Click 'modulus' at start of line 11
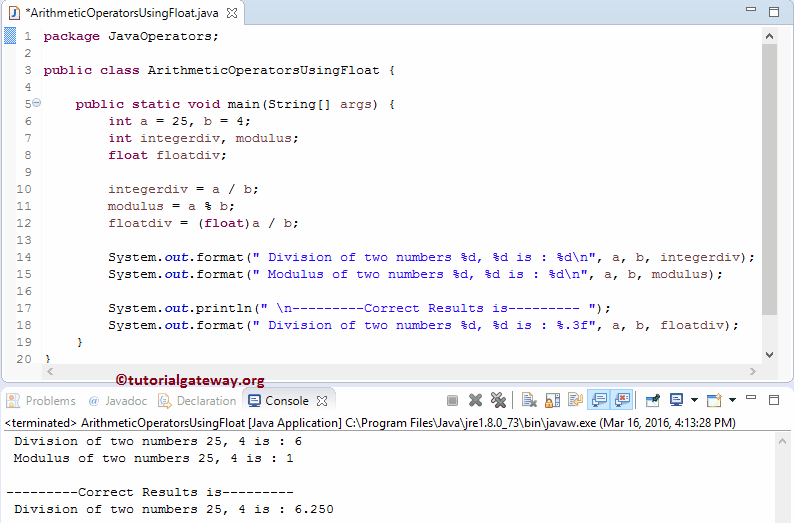Image resolution: width=794 pixels, height=523 pixels. click(136, 207)
